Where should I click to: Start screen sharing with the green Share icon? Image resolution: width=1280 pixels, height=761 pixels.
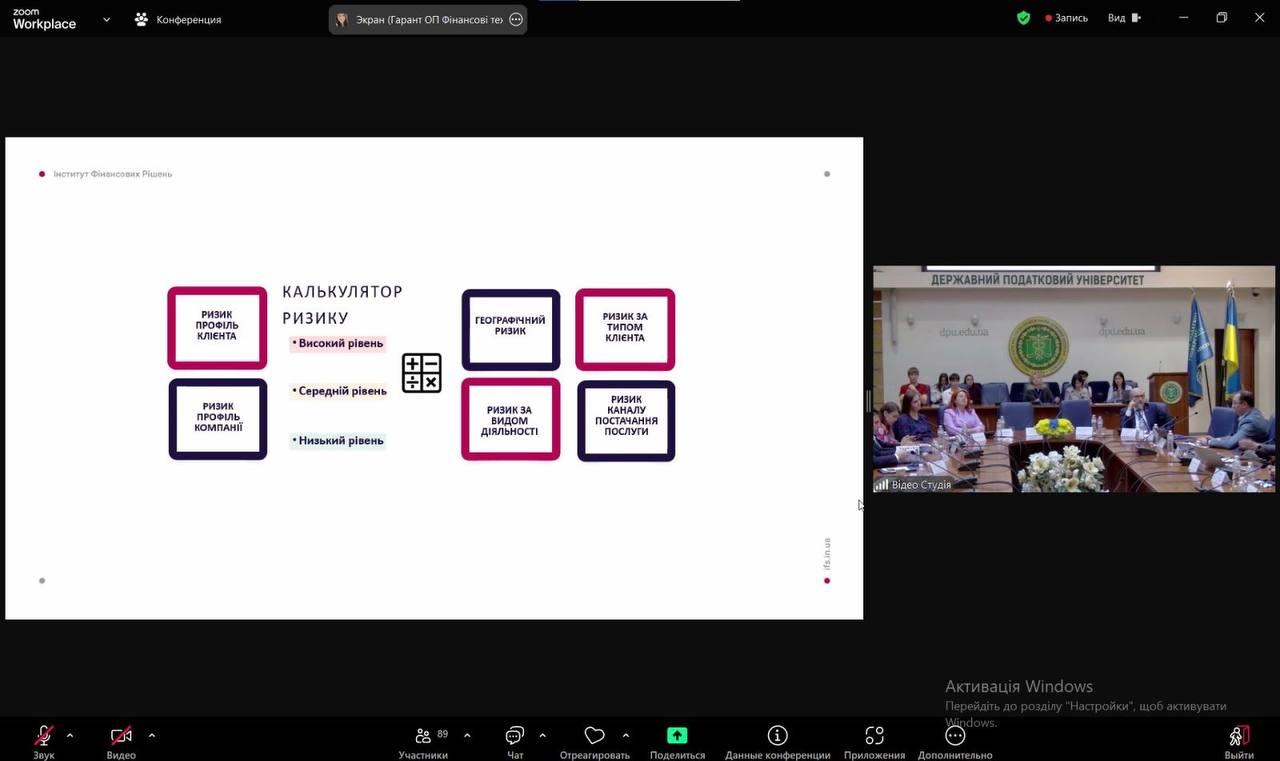click(677, 737)
